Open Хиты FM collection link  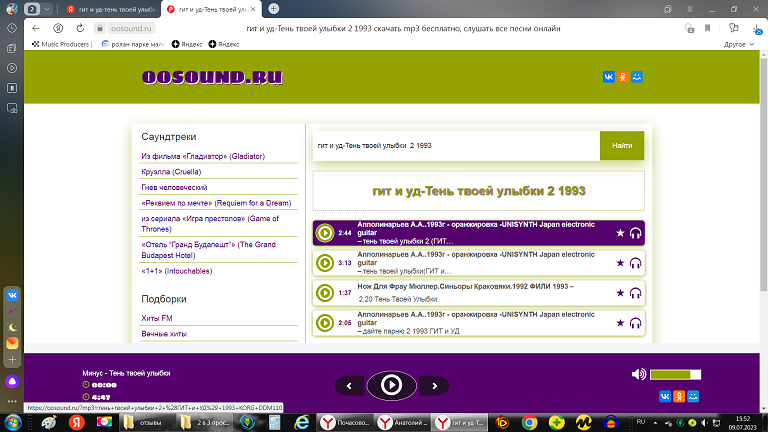(x=157, y=318)
